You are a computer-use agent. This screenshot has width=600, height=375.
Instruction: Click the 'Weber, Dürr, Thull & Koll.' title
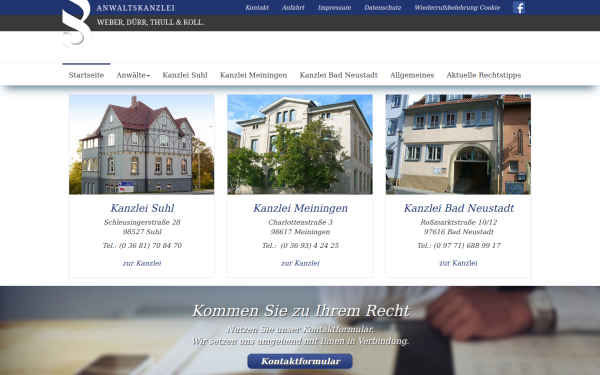(x=150, y=23)
